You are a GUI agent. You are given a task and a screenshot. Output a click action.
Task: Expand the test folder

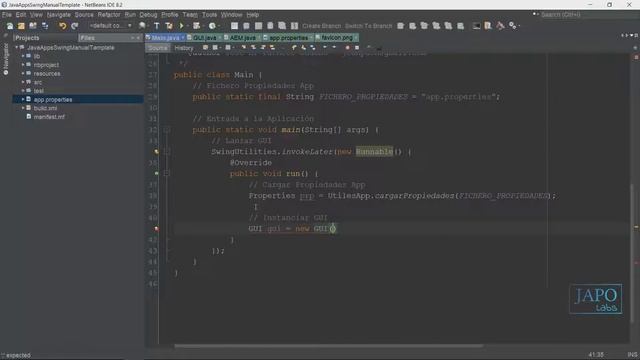[x=23, y=91]
